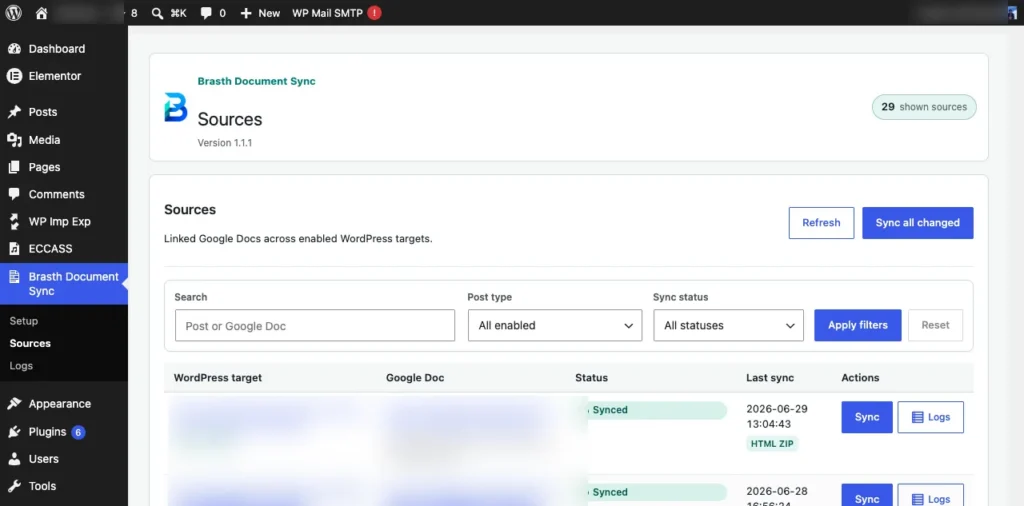Open the Dashboard menu

click(x=57, y=49)
